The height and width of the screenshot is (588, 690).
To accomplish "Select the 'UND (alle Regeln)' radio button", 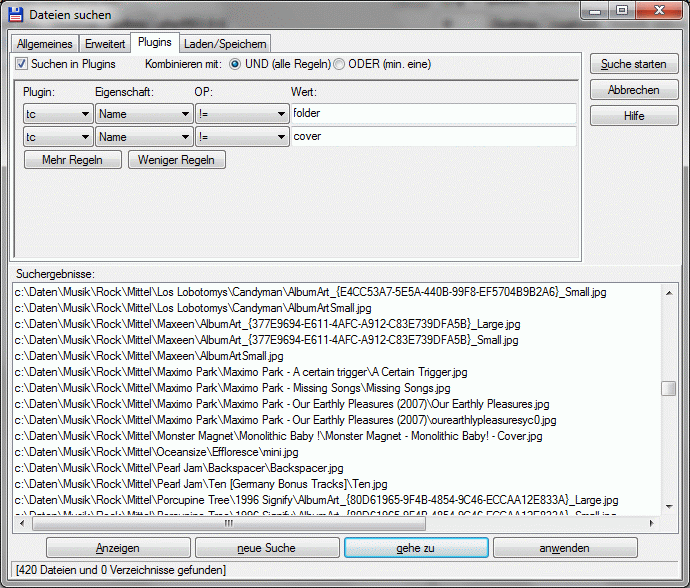I will pyautogui.click(x=236, y=64).
